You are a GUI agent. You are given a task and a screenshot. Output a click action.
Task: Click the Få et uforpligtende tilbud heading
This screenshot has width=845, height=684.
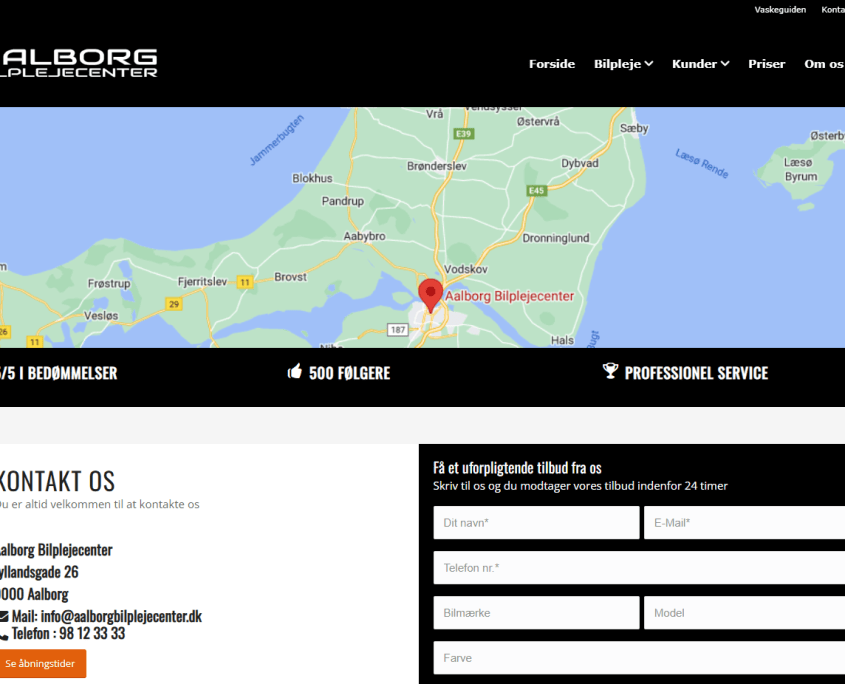(x=517, y=468)
